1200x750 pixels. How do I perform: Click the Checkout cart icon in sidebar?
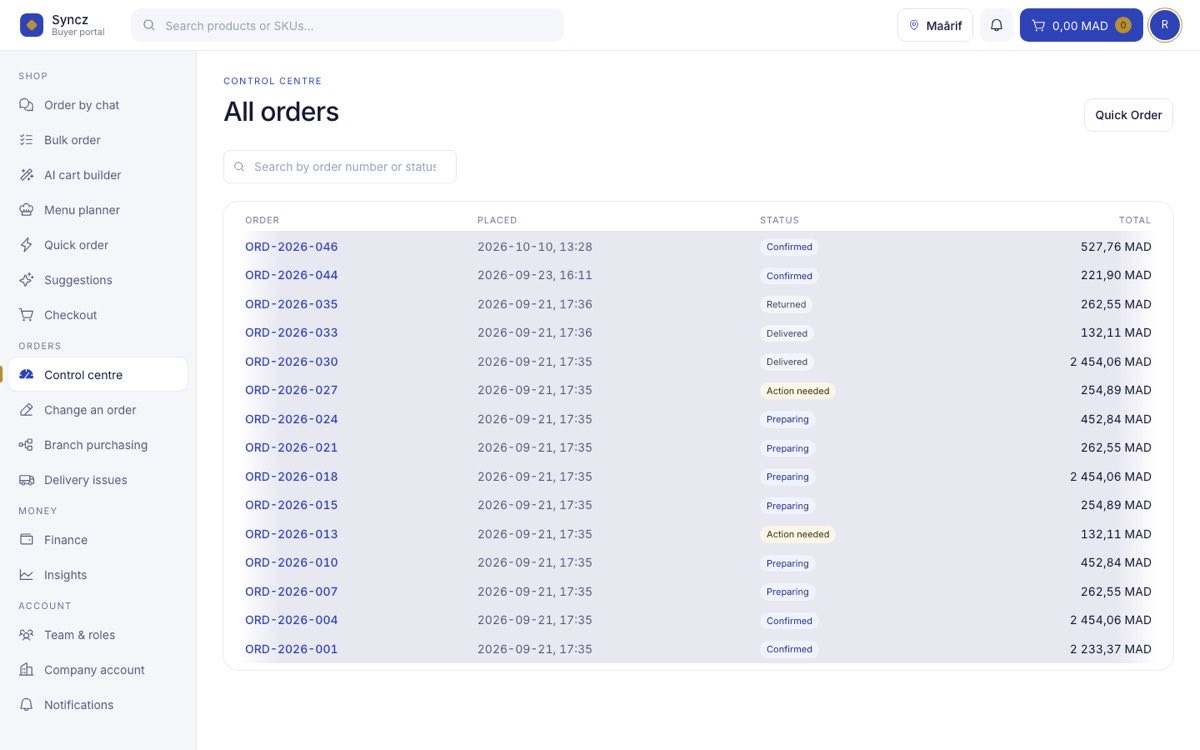point(26,315)
